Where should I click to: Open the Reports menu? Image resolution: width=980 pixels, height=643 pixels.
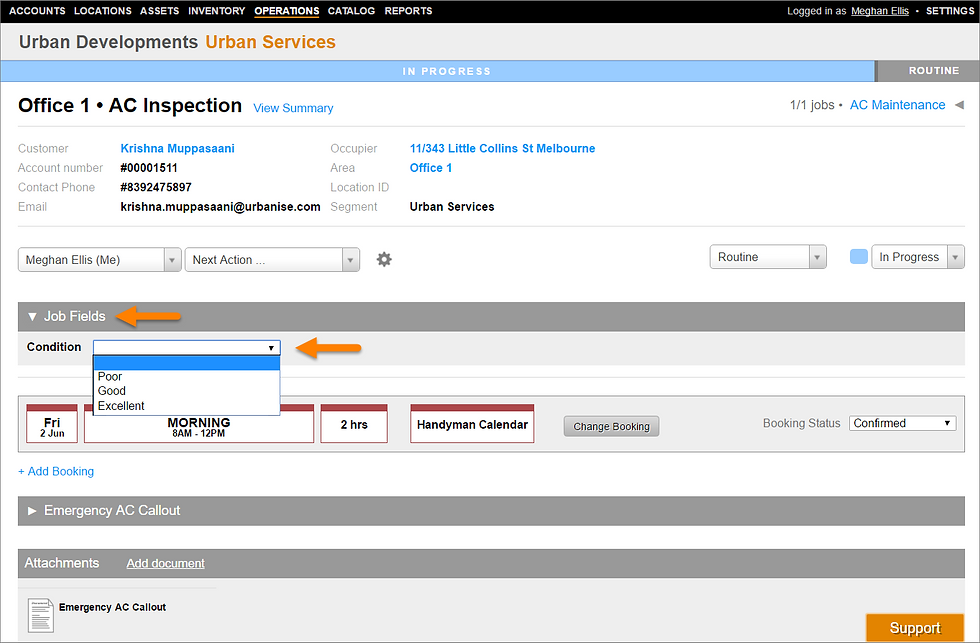(x=408, y=11)
